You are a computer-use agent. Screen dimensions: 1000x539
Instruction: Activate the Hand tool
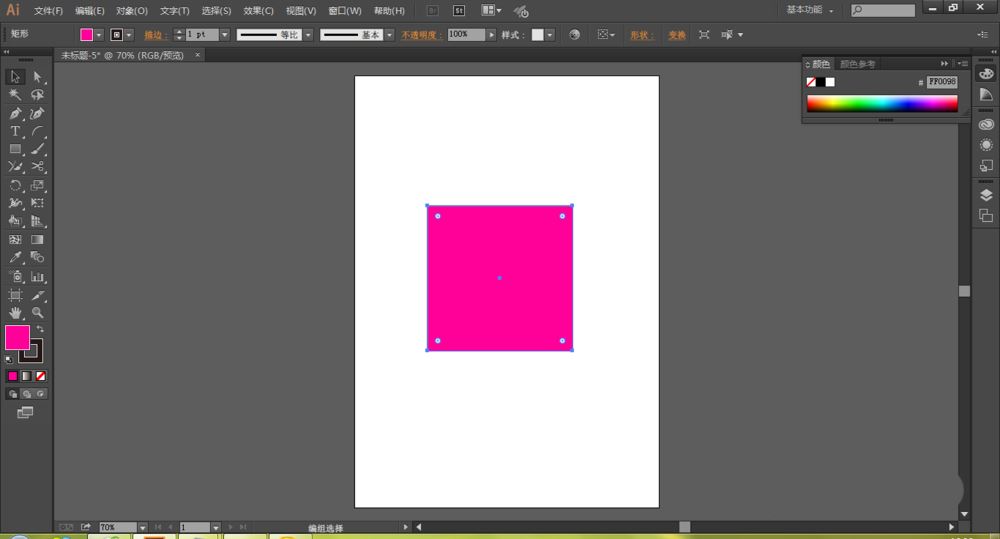tap(15, 313)
